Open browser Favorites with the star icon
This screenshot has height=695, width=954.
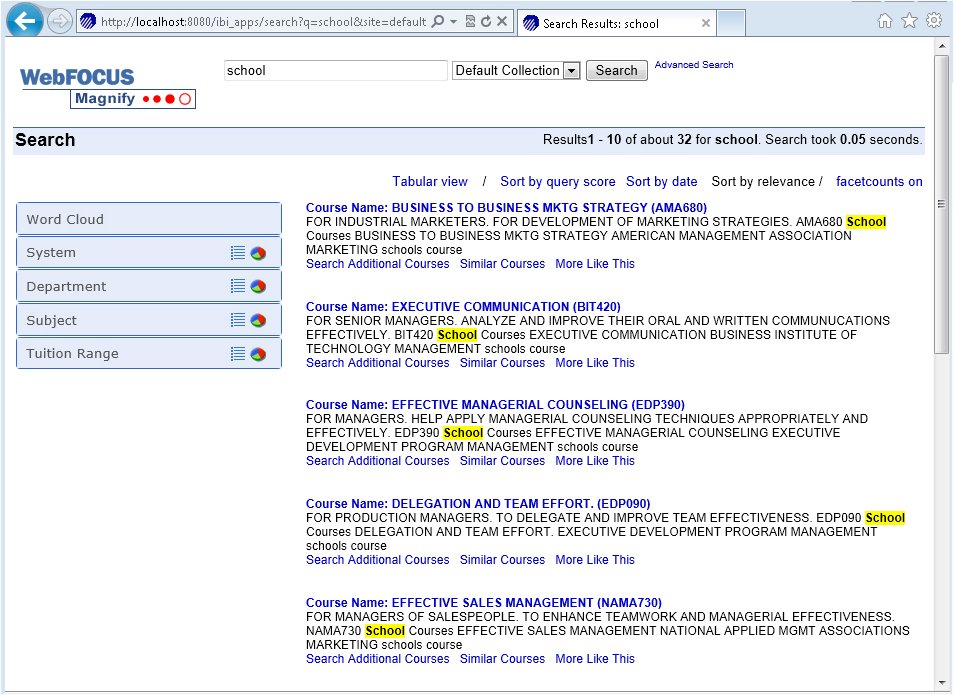908,19
